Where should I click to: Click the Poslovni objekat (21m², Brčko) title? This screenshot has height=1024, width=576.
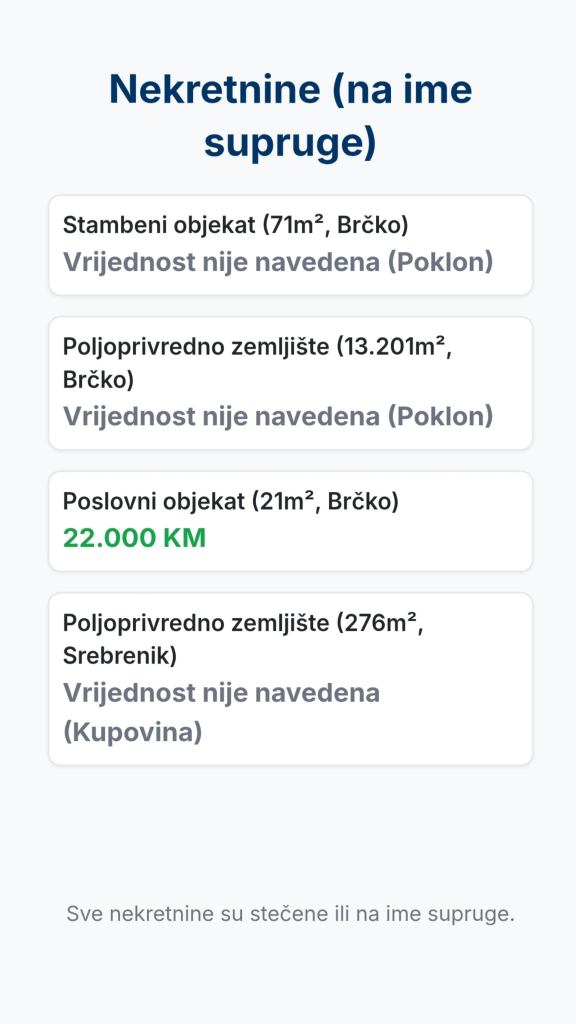tap(231, 502)
